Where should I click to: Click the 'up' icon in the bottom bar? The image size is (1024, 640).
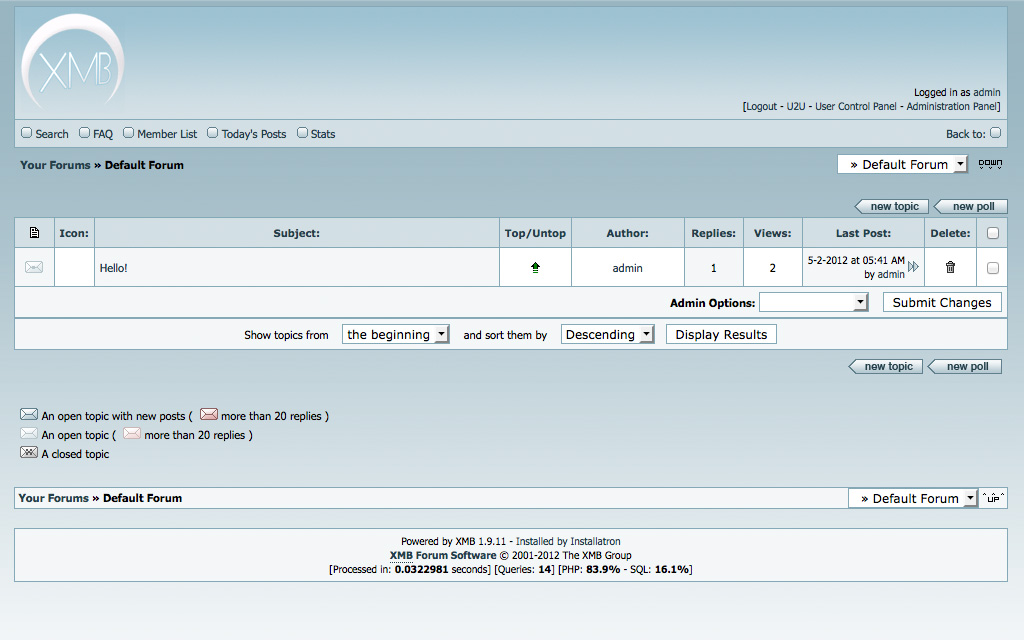993,498
